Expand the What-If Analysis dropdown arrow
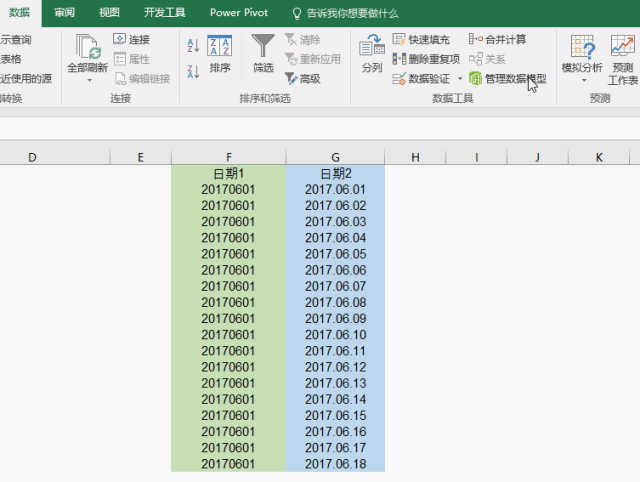This screenshot has height=482, width=640. 584,80
